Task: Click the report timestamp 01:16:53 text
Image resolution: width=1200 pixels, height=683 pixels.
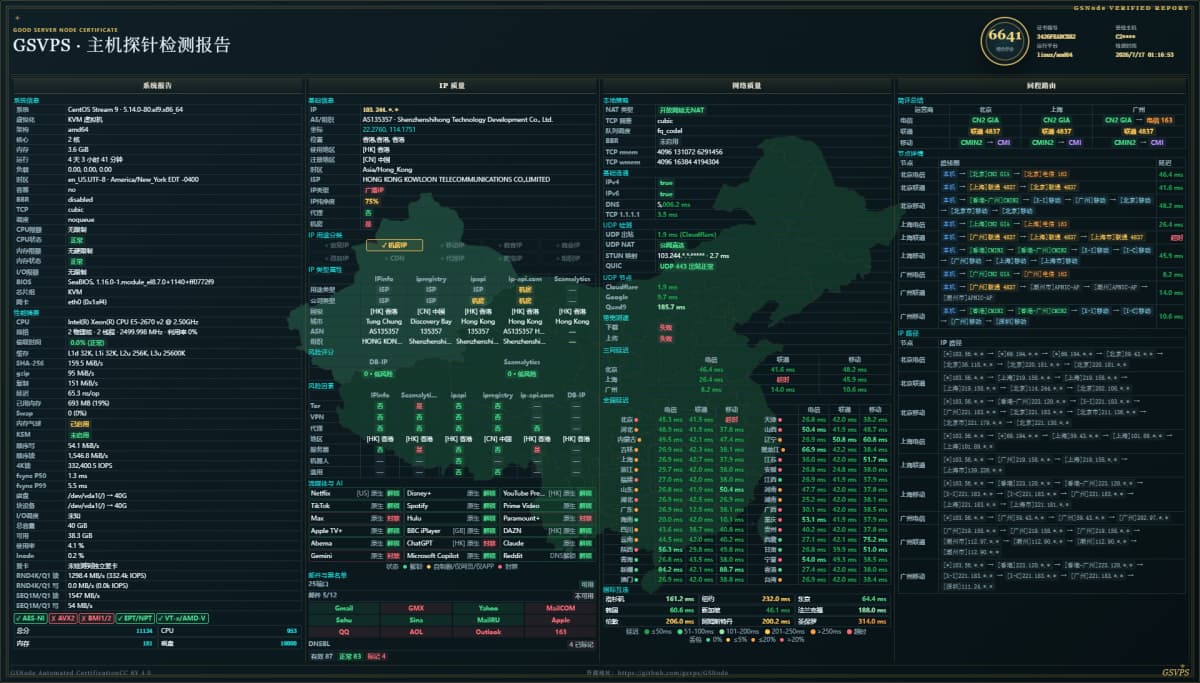Action: [x=1144, y=55]
